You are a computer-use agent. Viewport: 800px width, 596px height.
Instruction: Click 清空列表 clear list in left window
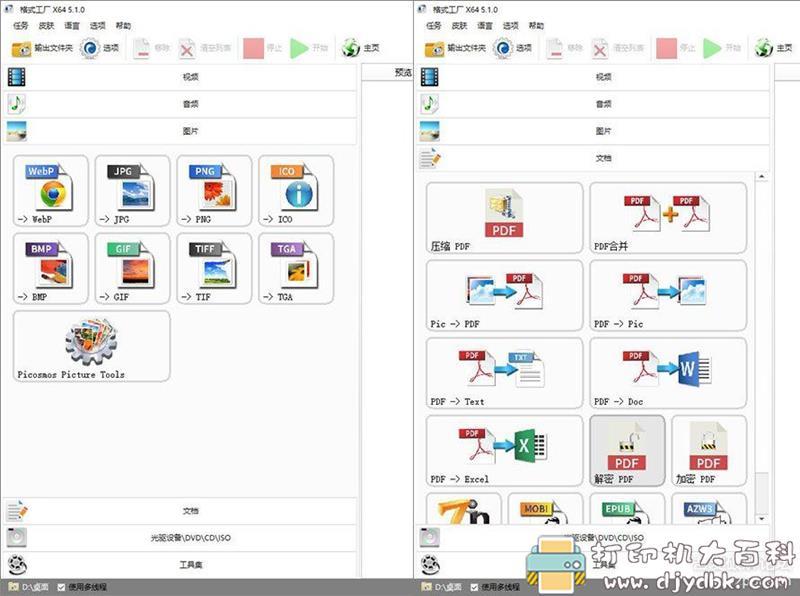click(x=205, y=48)
